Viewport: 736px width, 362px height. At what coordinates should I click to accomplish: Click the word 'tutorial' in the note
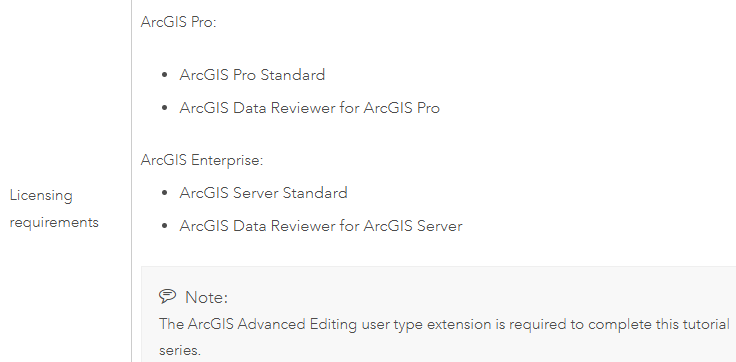703,324
